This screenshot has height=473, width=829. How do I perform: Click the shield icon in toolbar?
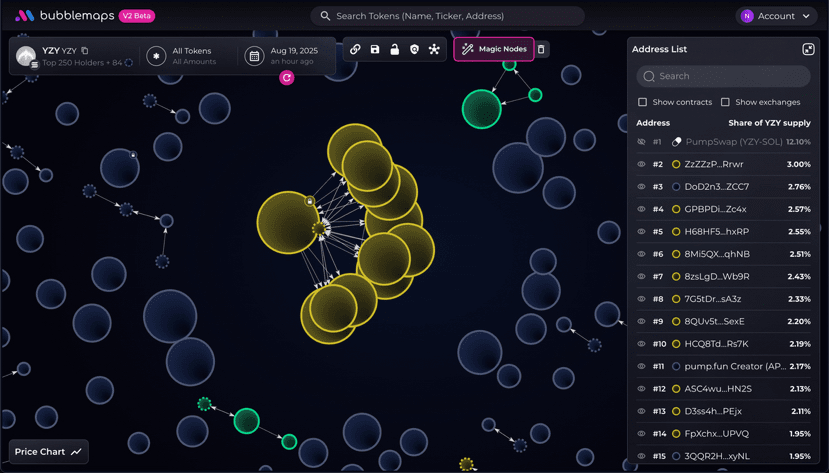click(414, 49)
